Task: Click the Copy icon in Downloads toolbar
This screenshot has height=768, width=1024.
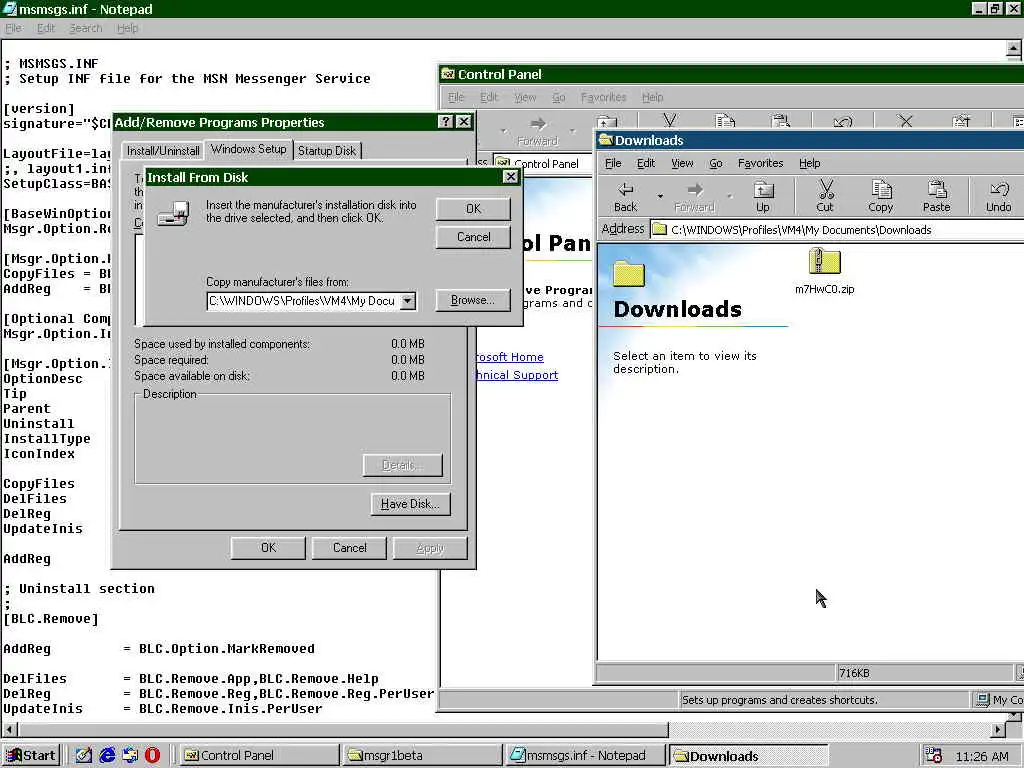Action: [x=880, y=197]
